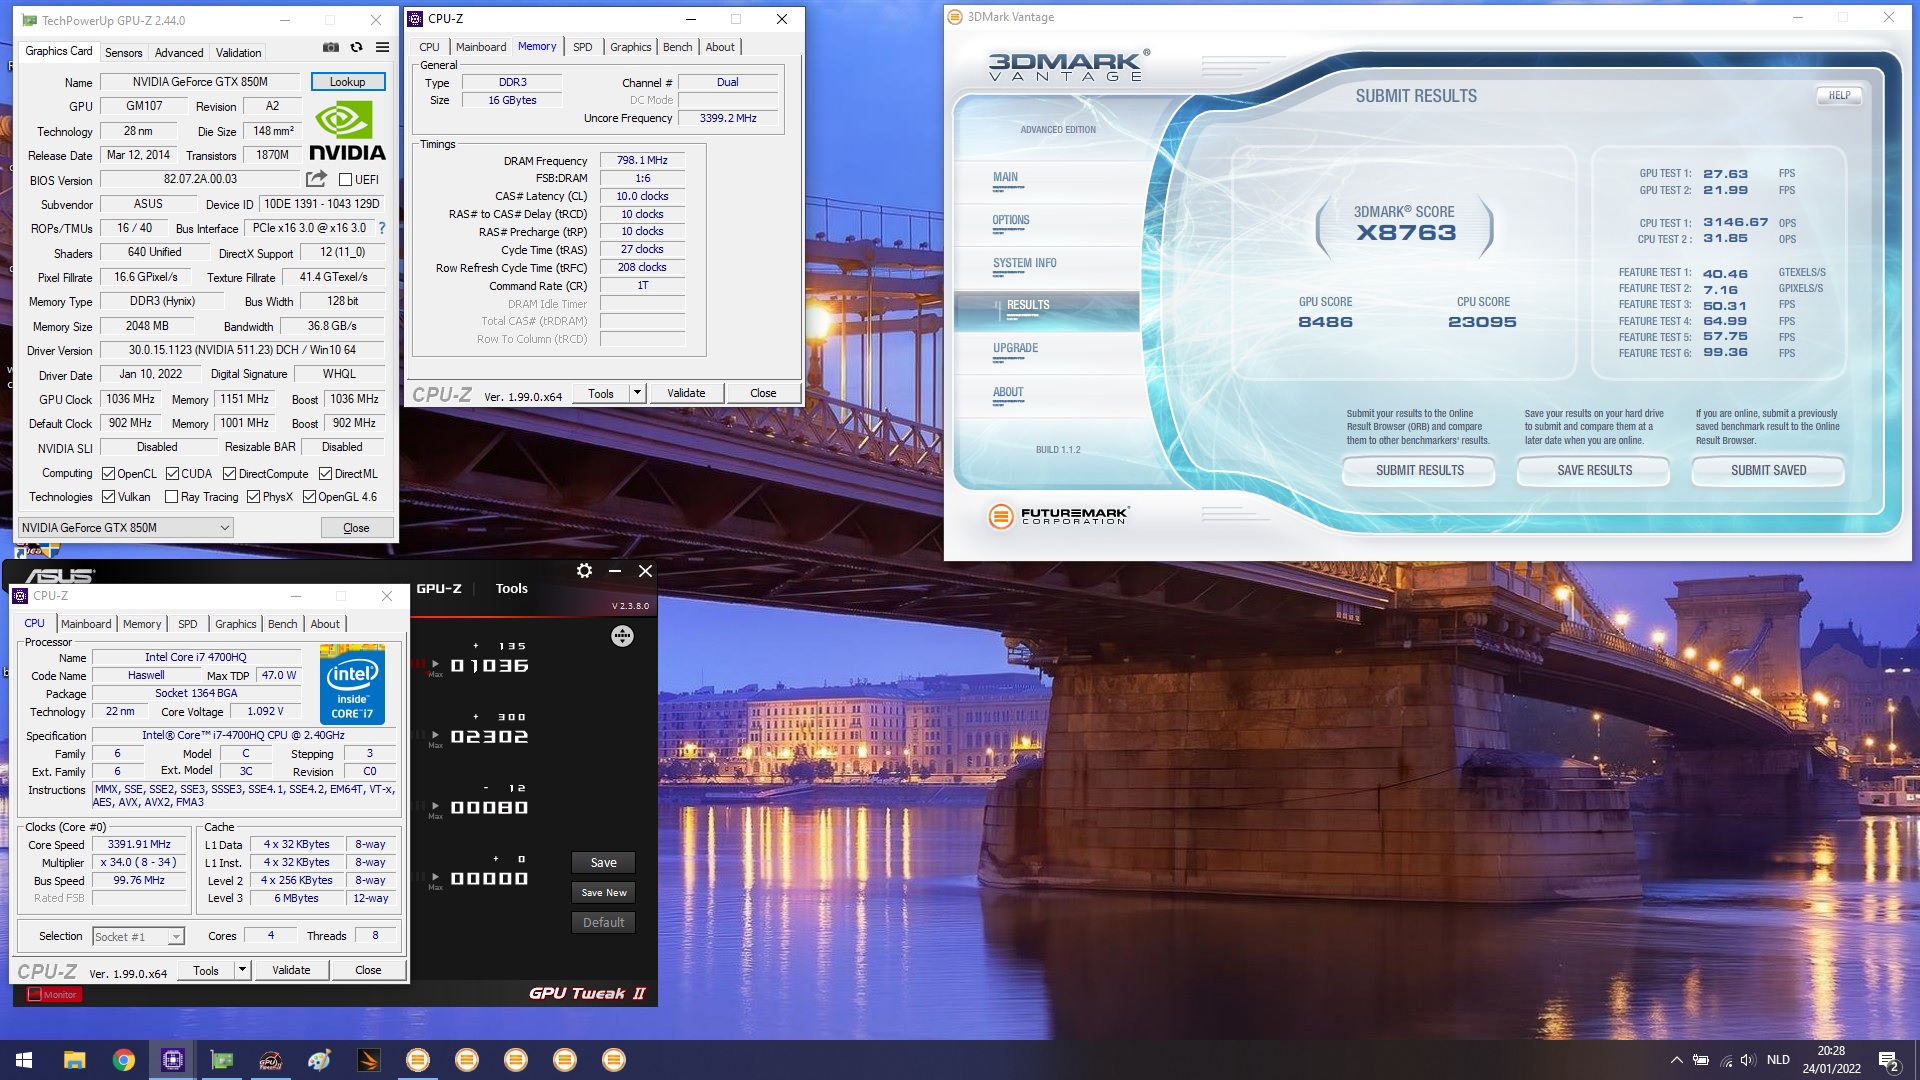The height and width of the screenshot is (1080, 1920).
Task: Switch to Sensors tab in GPU-Z
Action: click(123, 52)
